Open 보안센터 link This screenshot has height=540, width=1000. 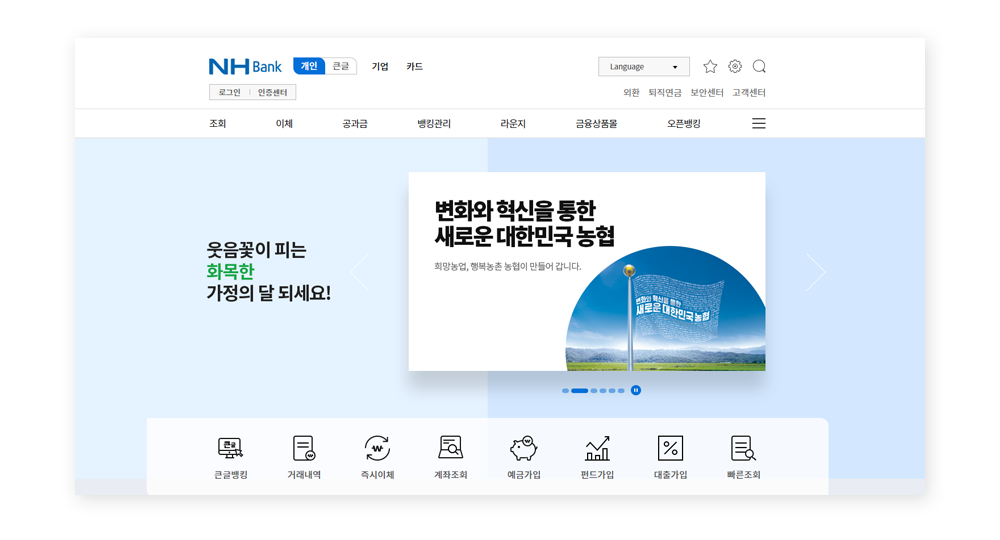coord(707,92)
